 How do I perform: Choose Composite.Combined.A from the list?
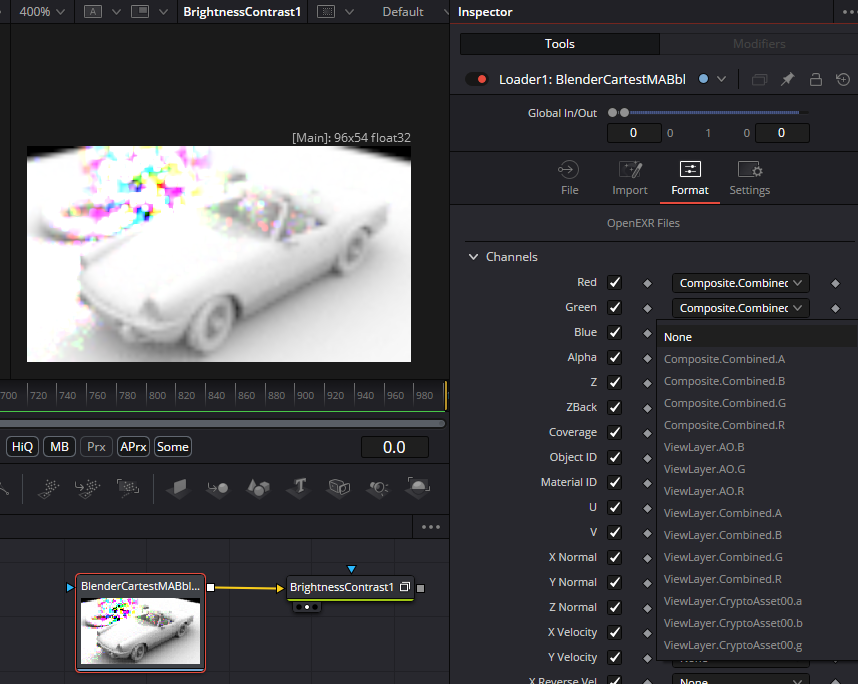tap(757, 359)
